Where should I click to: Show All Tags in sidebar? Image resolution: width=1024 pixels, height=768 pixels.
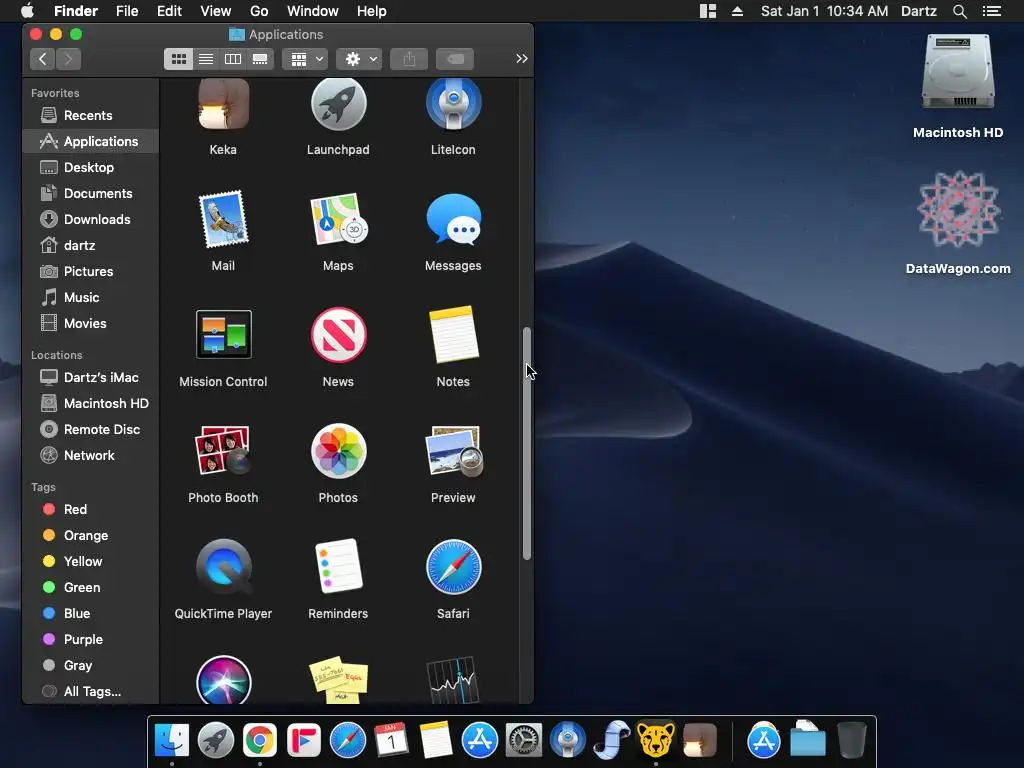91,691
